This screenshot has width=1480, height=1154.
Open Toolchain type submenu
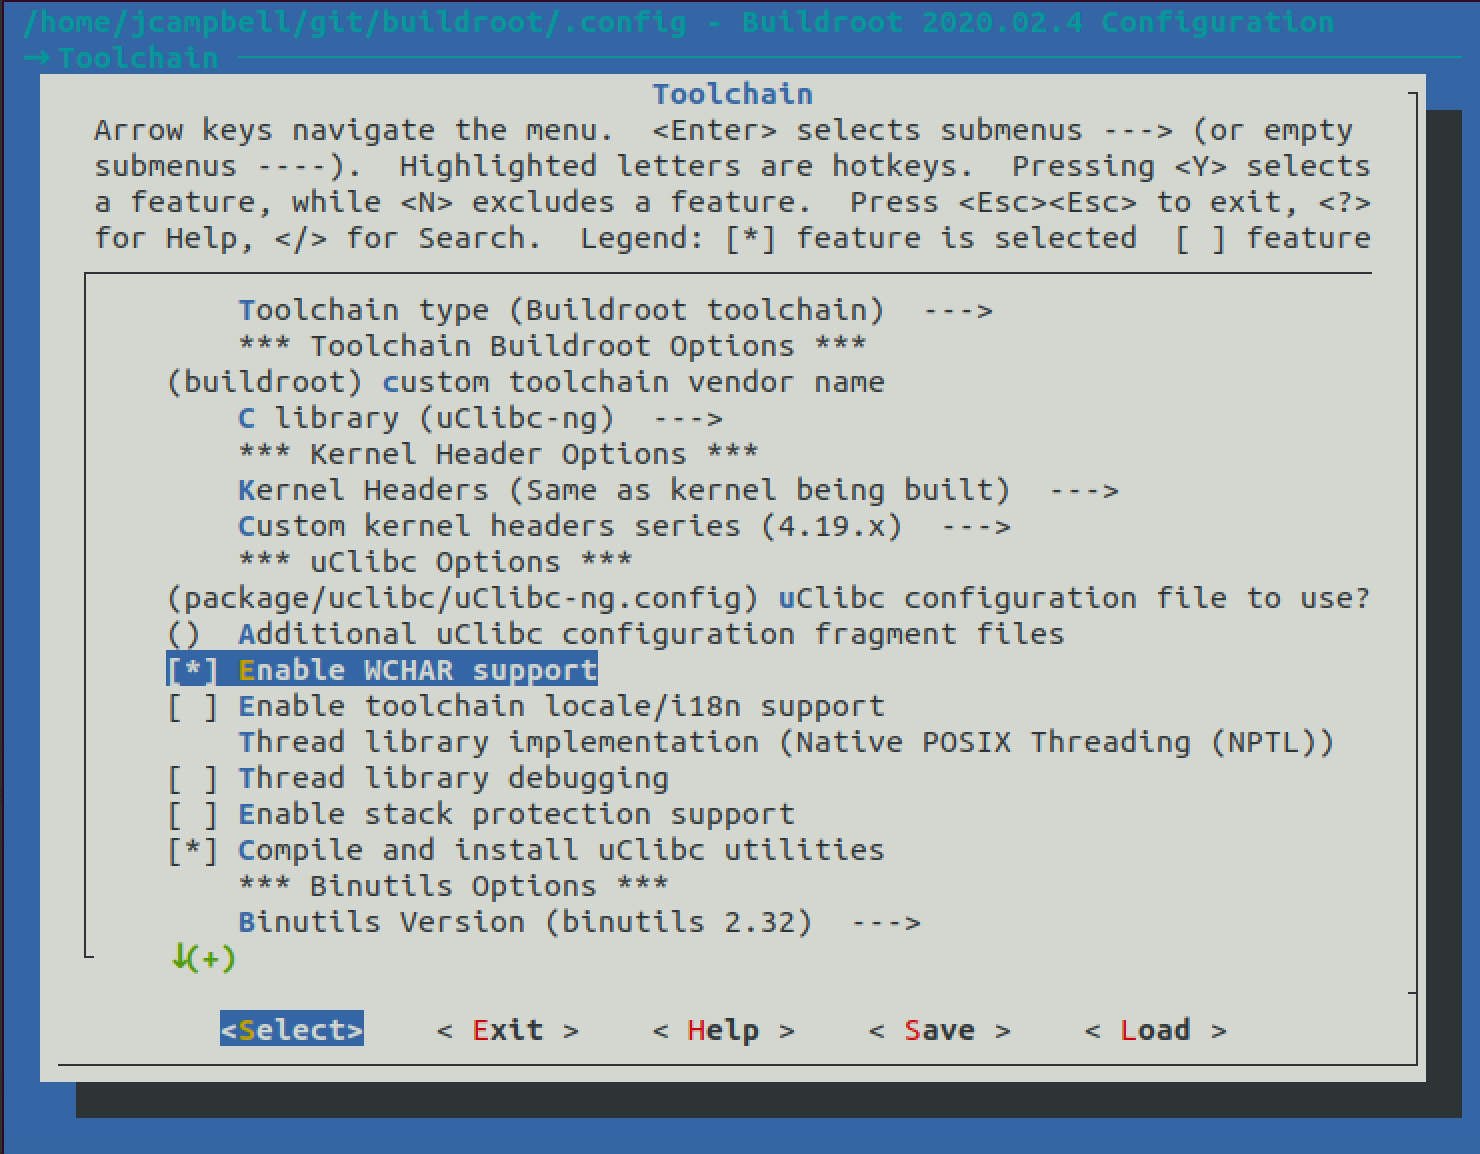point(616,310)
